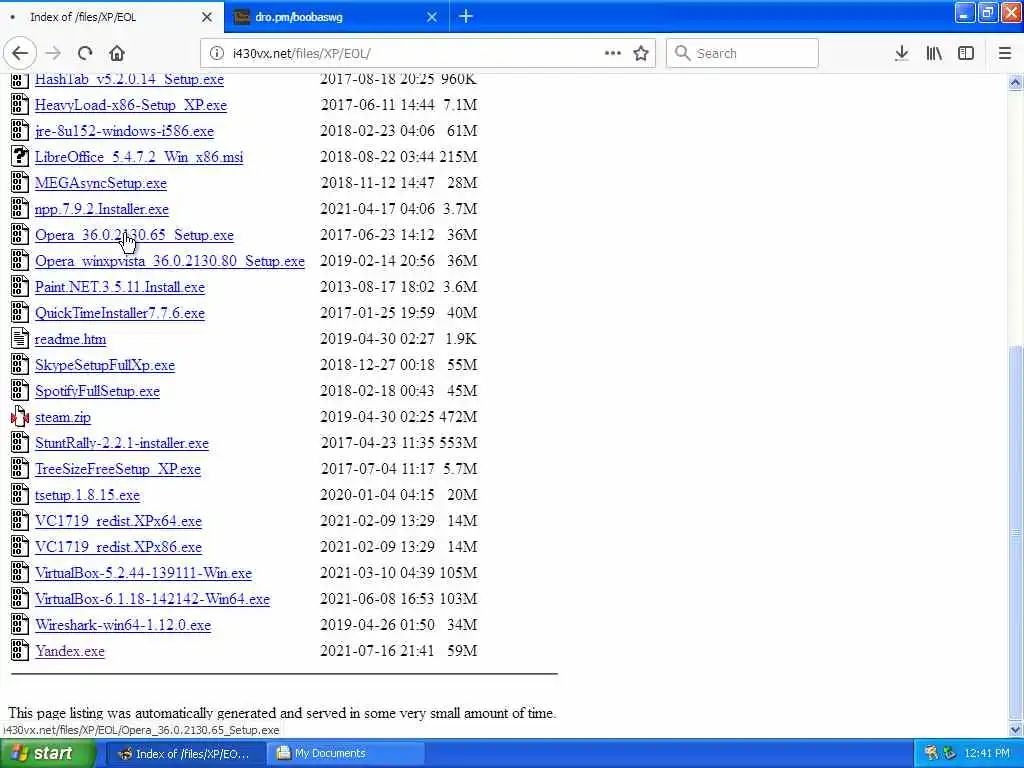Download QuickTimeInstaller7.7.6.exe

[120, 313]
